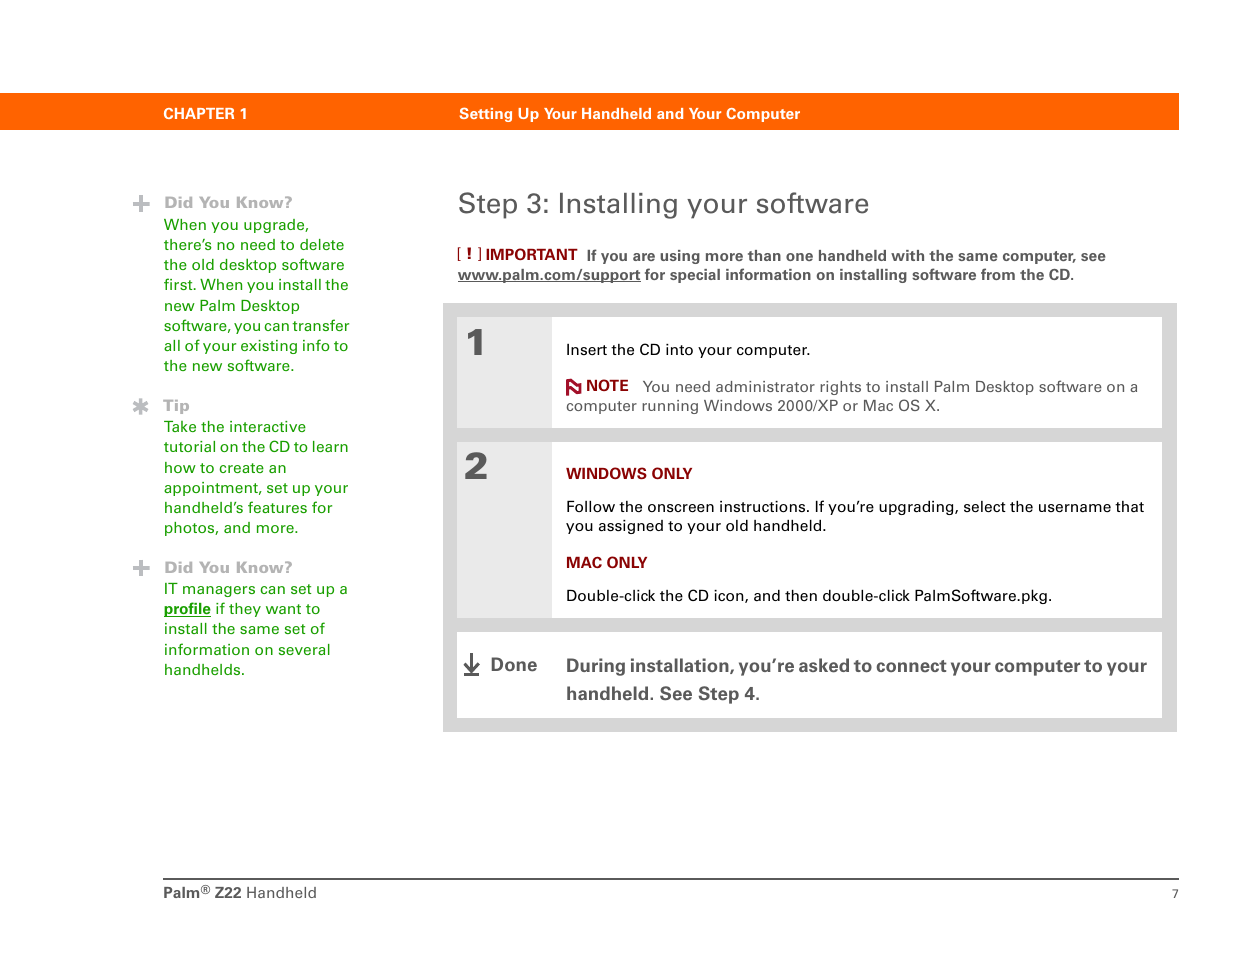The width and height of the screenshot is (1235, 954).
Task: Select Follow the onscreen instructions sentence
Action: 855,516
